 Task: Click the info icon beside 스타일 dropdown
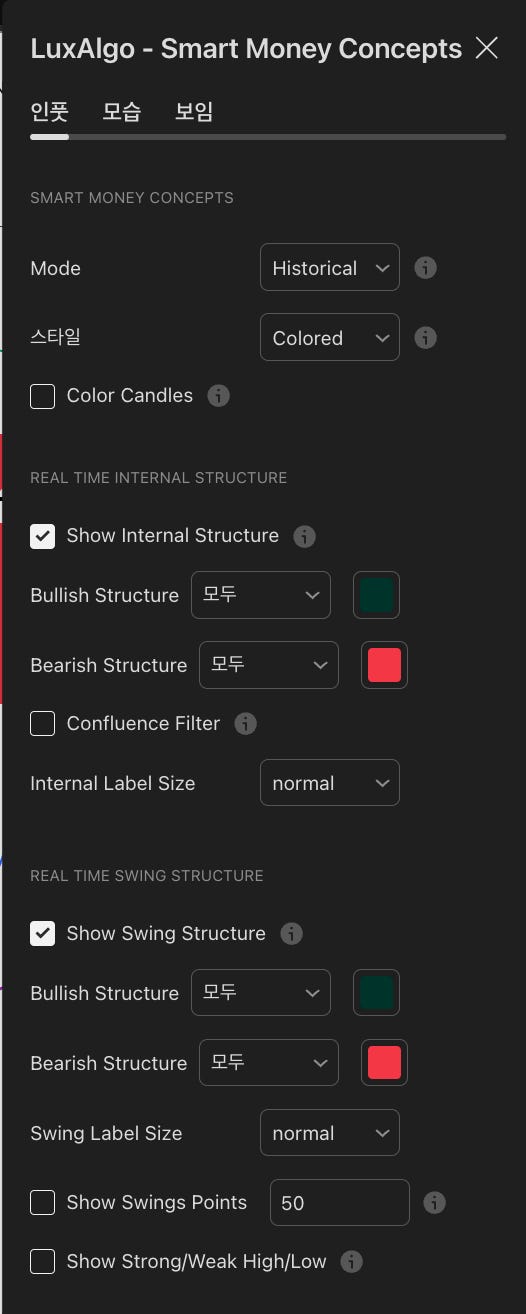click(425, 338)
